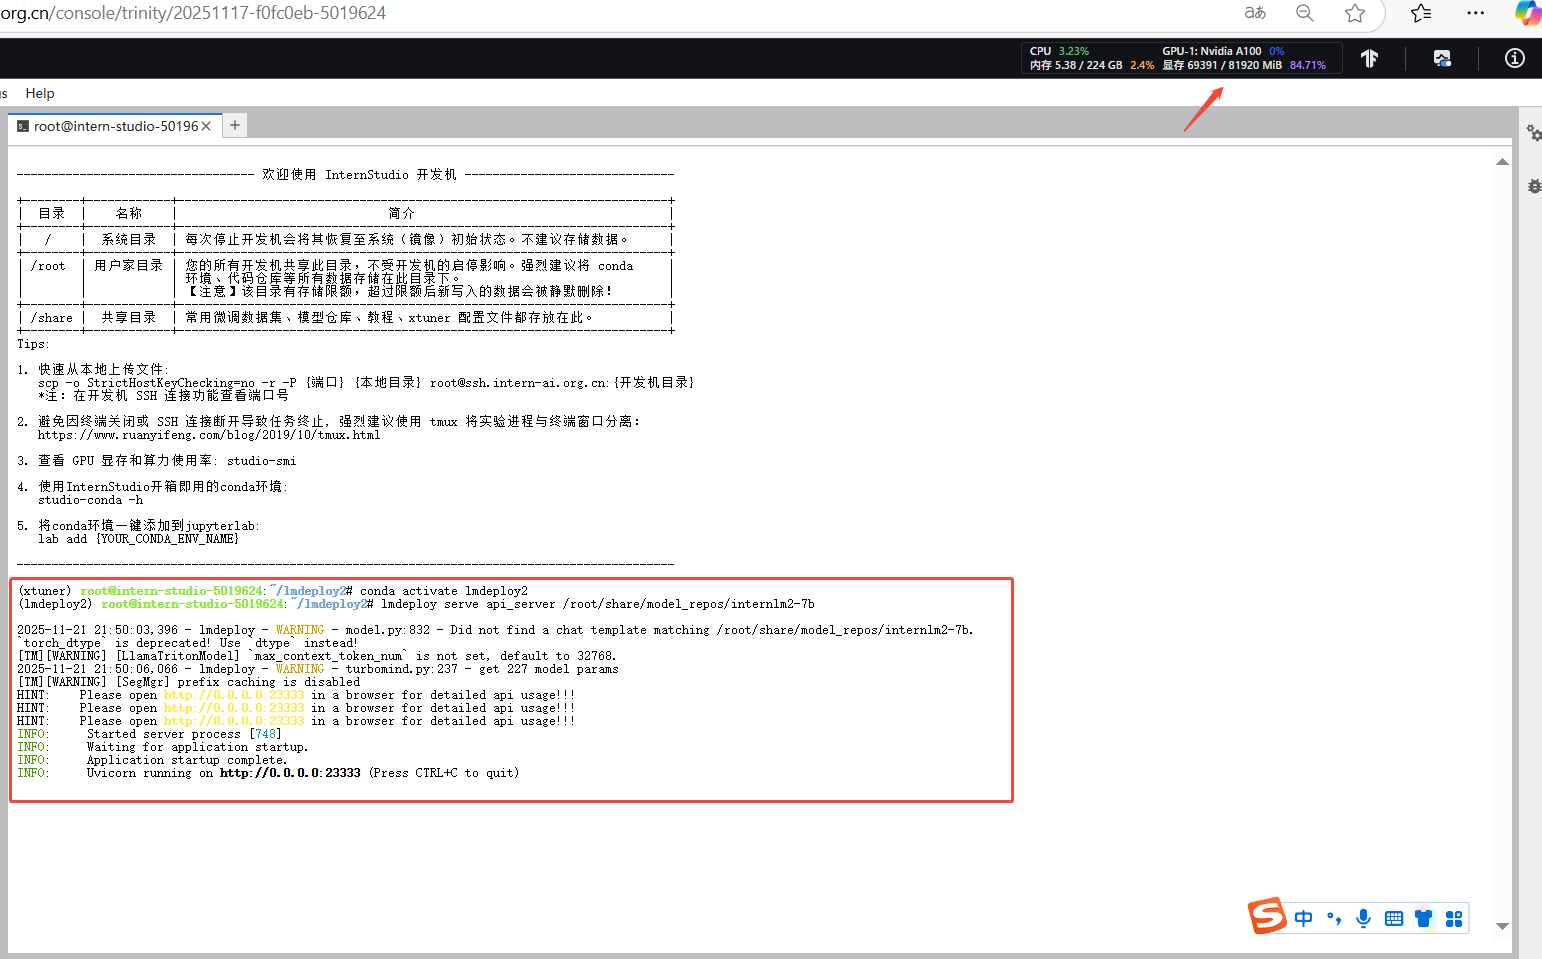
Task: Click the /root directory table cell
Action: tap(48, 266)
